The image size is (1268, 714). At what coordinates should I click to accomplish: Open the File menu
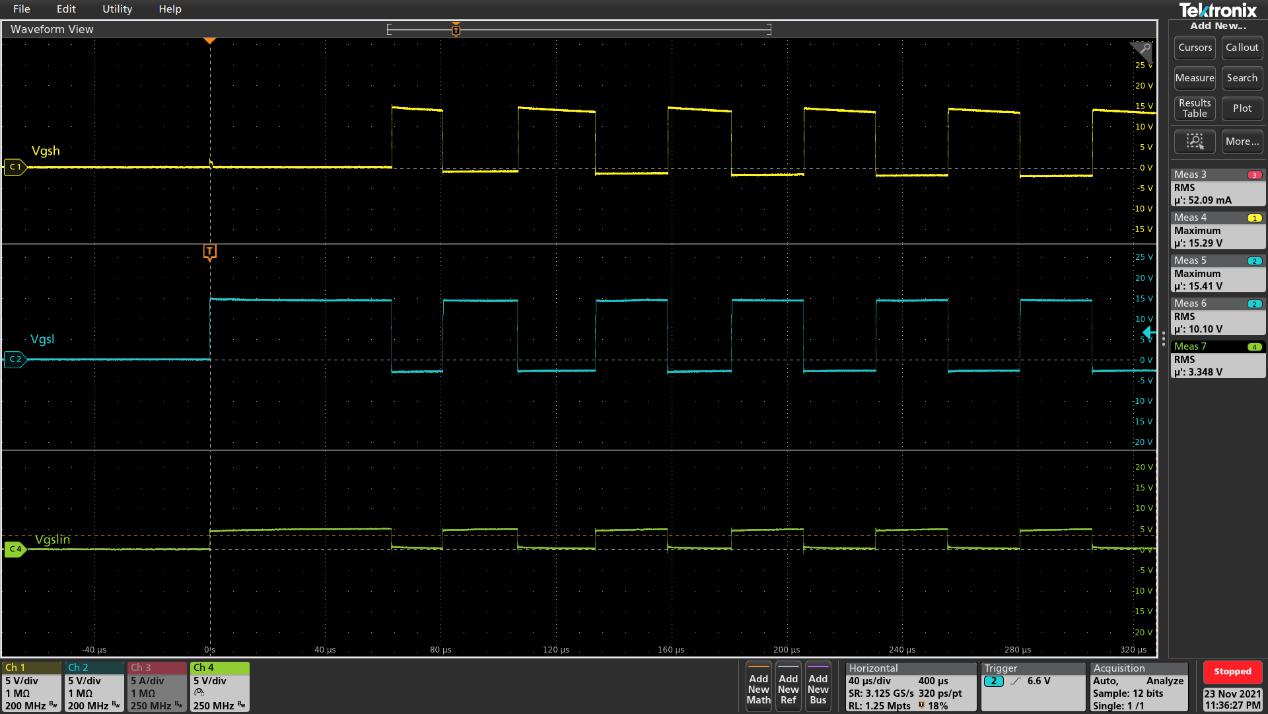click(x=21, y=9)
